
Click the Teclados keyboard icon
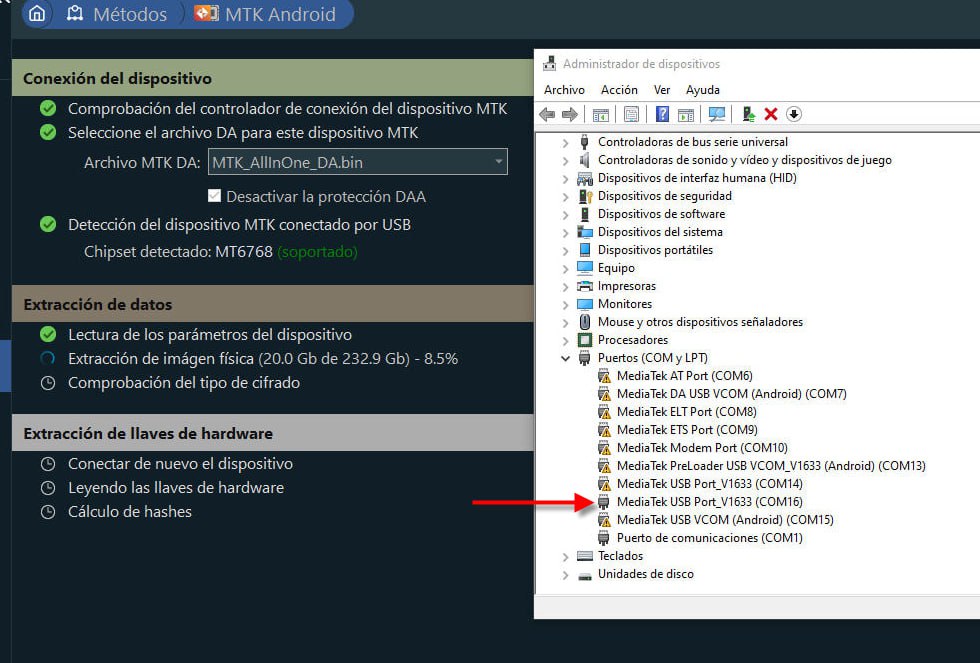585,556
